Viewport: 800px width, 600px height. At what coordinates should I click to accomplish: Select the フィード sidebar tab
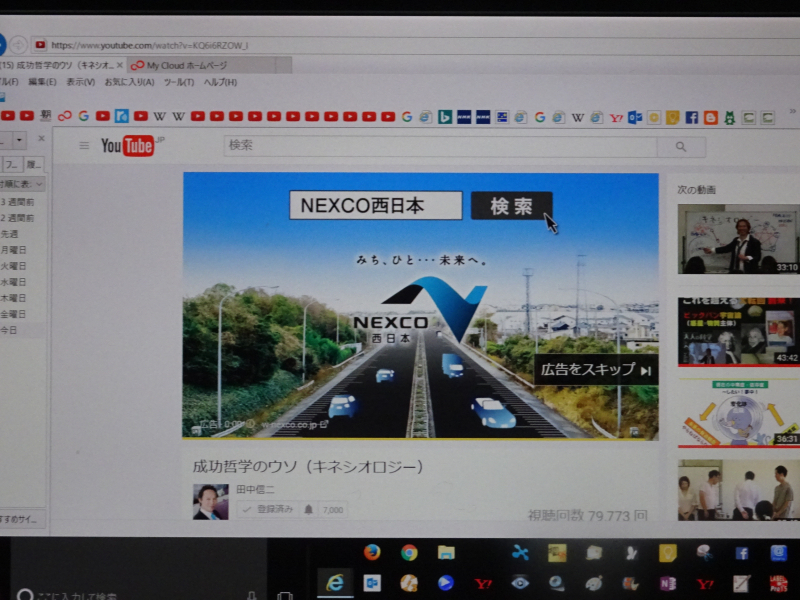pyautogui.click(x=12, y=164)
